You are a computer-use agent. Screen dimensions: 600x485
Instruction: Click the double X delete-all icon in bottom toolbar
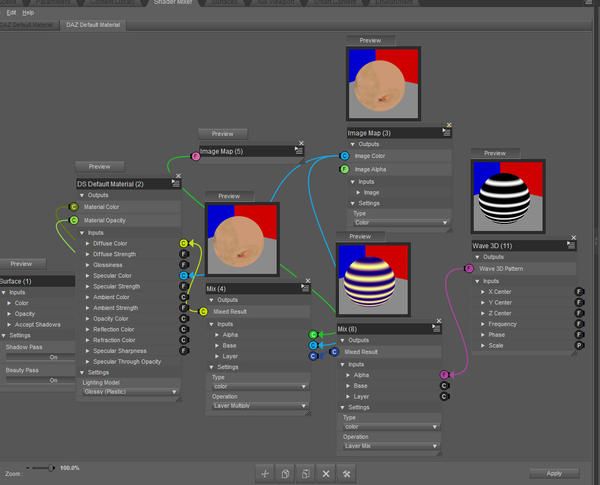point(347,474)
